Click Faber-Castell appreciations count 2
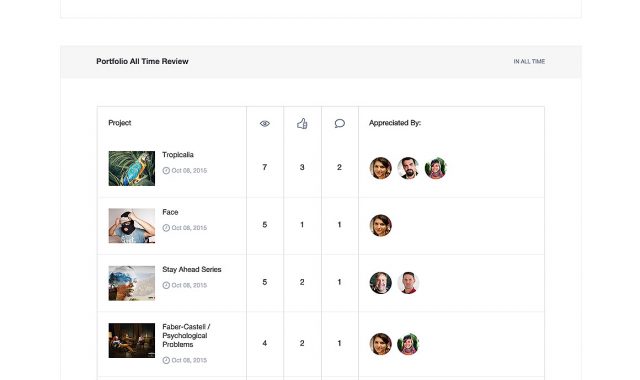Viewport: 640px width, 380px height. coord(302,343)
